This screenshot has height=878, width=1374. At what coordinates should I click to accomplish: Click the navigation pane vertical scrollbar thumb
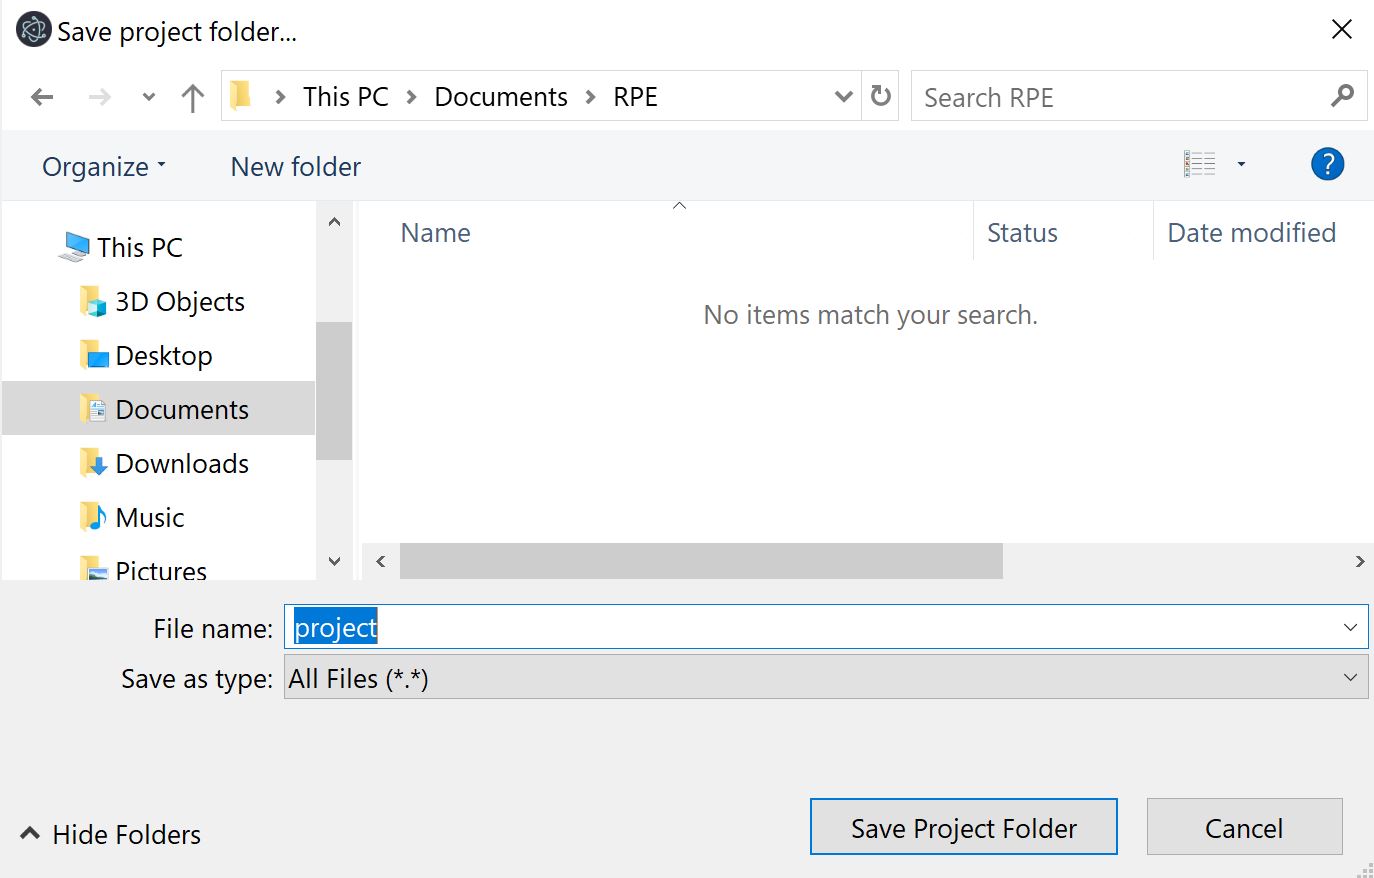tap(334, 391)
